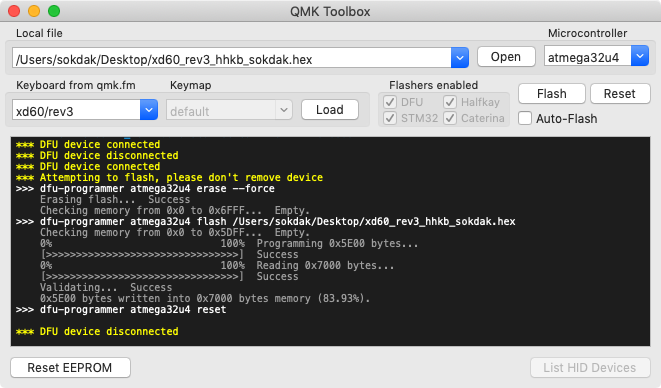Toggle the DFU flasher checkbox

[x=390, y=102]
